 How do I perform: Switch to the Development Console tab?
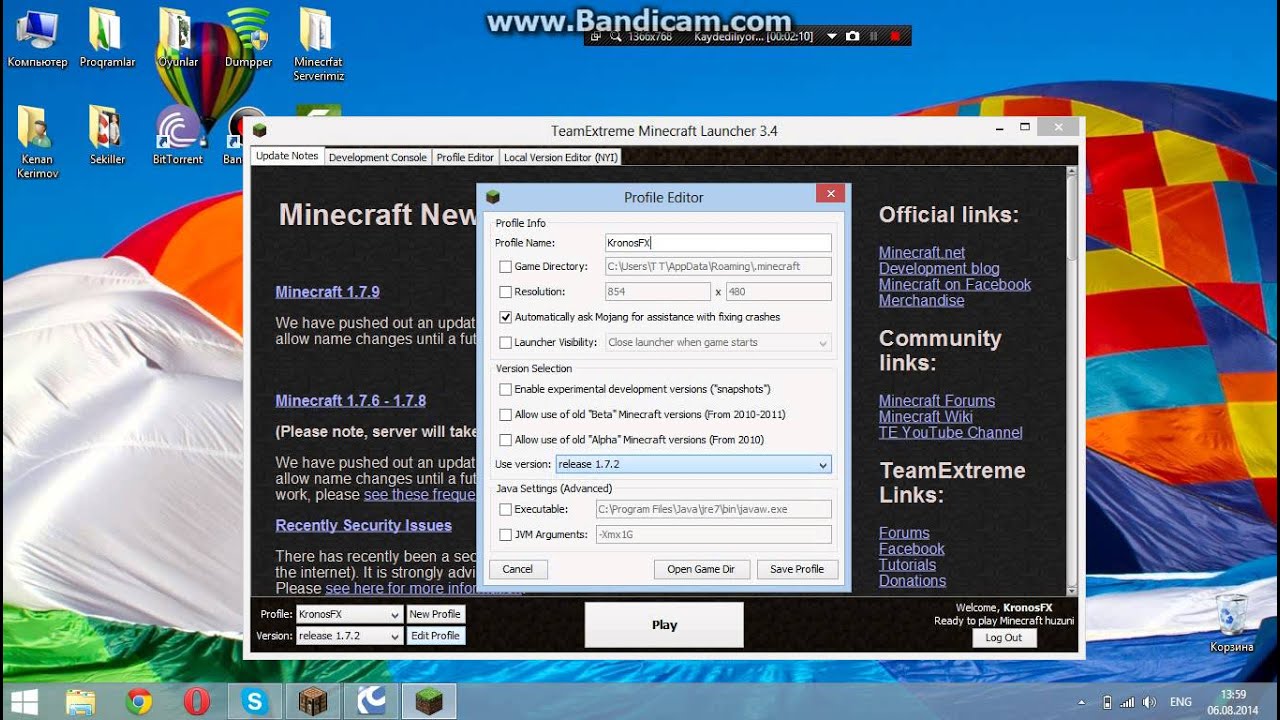378,157
